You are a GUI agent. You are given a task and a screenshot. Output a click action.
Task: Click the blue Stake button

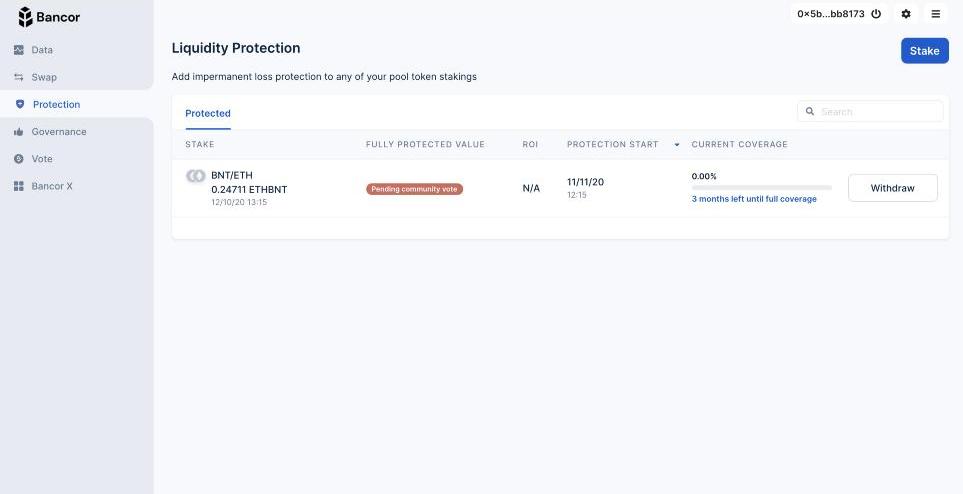[x=924, y=51]
